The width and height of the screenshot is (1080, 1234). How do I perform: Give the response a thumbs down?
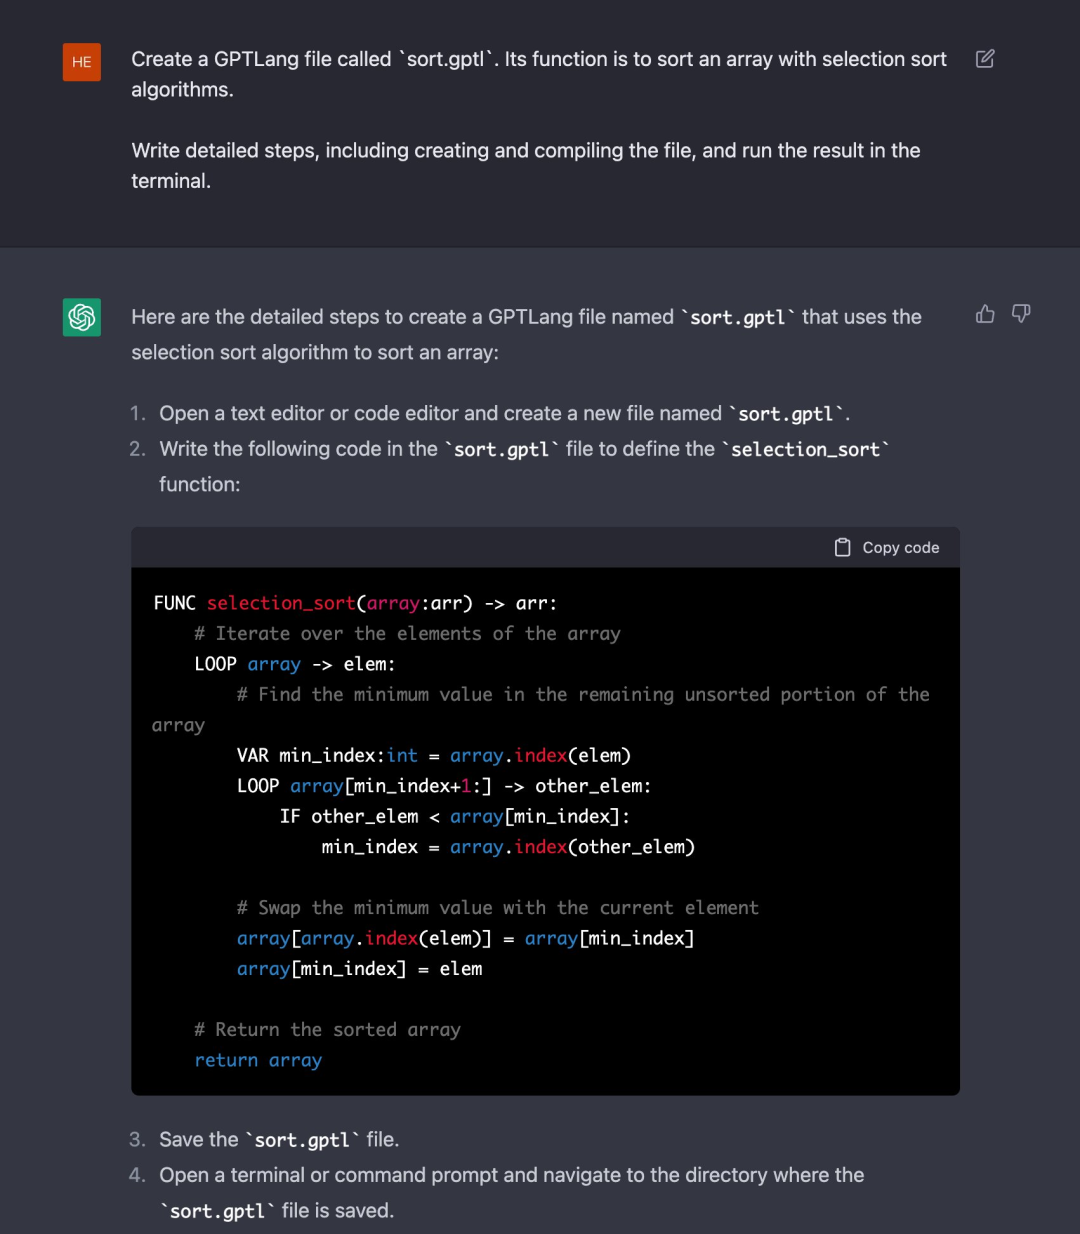point(1021,314)
